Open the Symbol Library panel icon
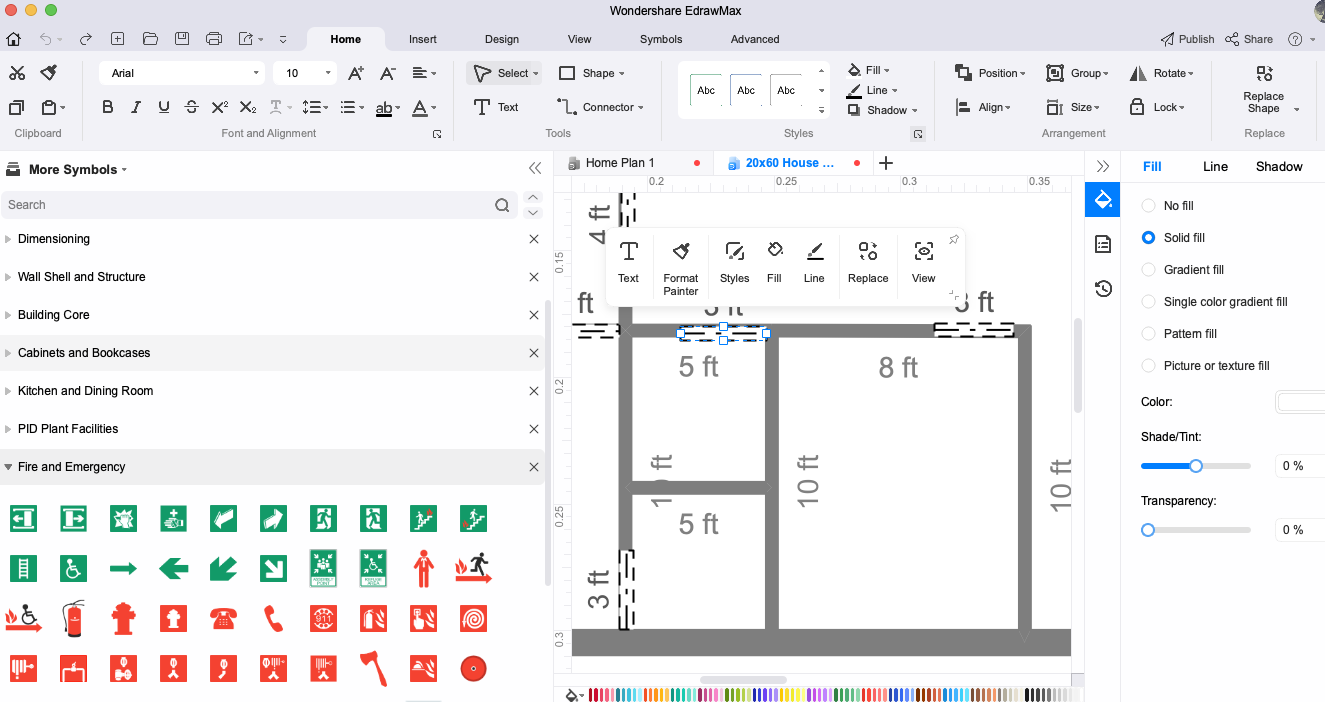 point(1102,243)
